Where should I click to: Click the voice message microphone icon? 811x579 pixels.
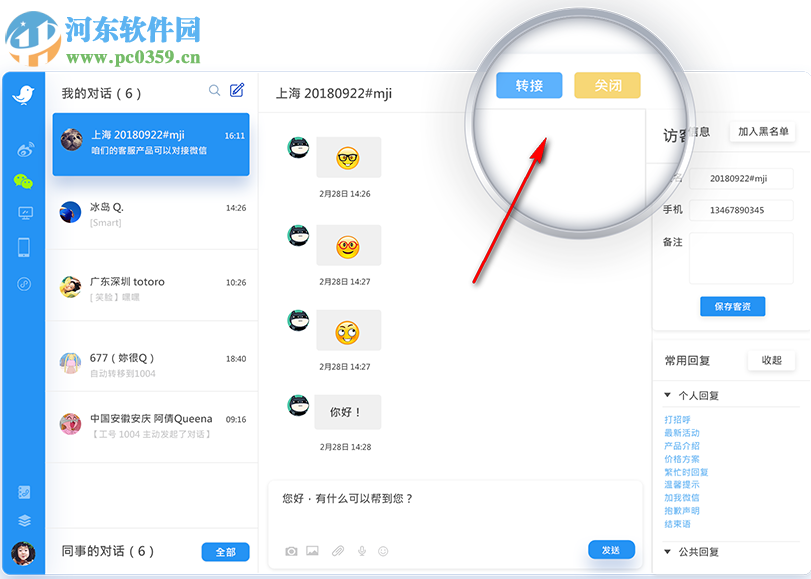(363, 551)
